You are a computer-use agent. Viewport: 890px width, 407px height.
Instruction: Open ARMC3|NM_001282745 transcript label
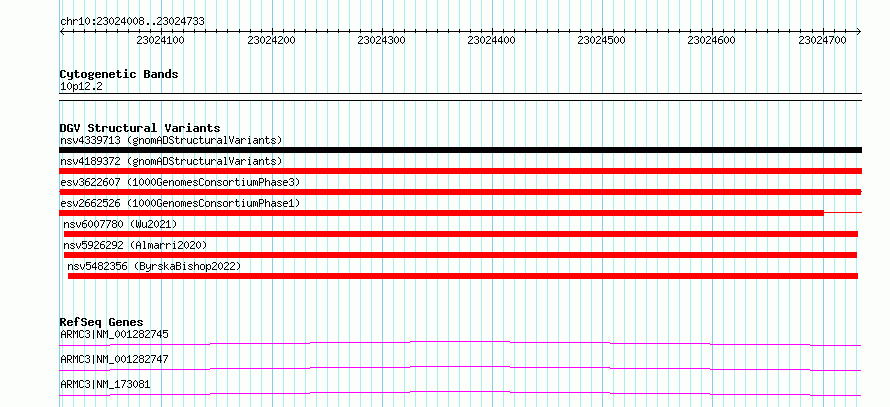coord(114,334)
